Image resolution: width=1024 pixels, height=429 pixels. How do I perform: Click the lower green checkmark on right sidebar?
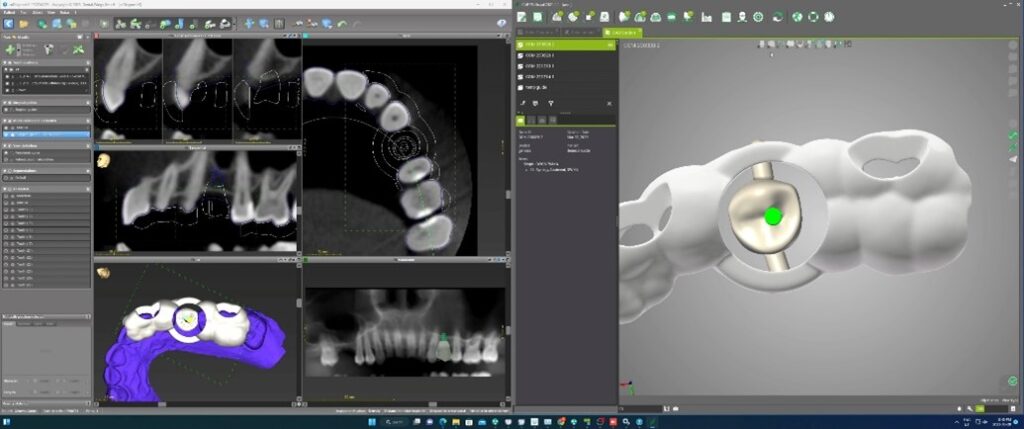[1013, 147]
